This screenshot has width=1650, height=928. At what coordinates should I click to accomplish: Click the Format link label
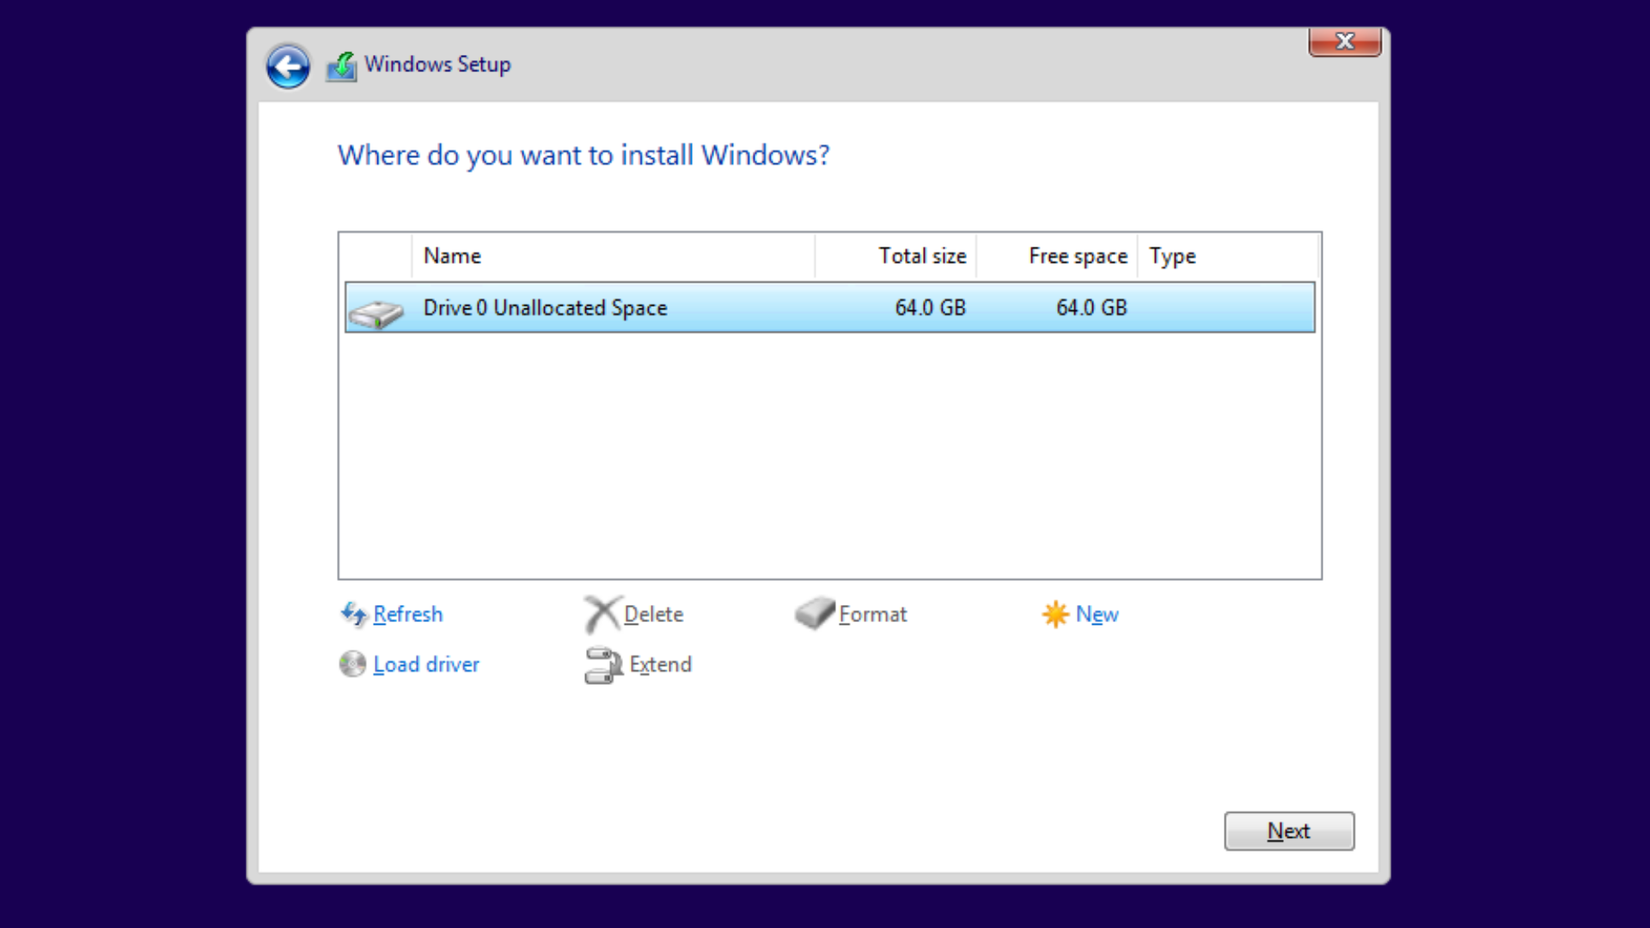coord(872,614)
